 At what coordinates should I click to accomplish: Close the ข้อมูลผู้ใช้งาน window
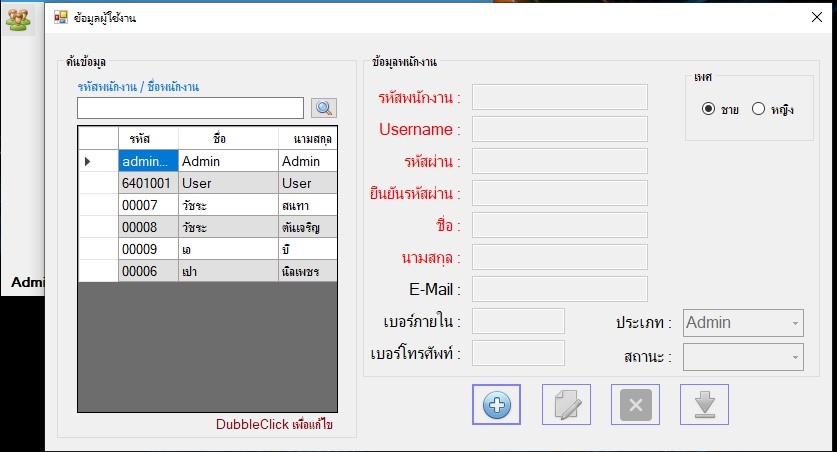click(x=815, y=17)
